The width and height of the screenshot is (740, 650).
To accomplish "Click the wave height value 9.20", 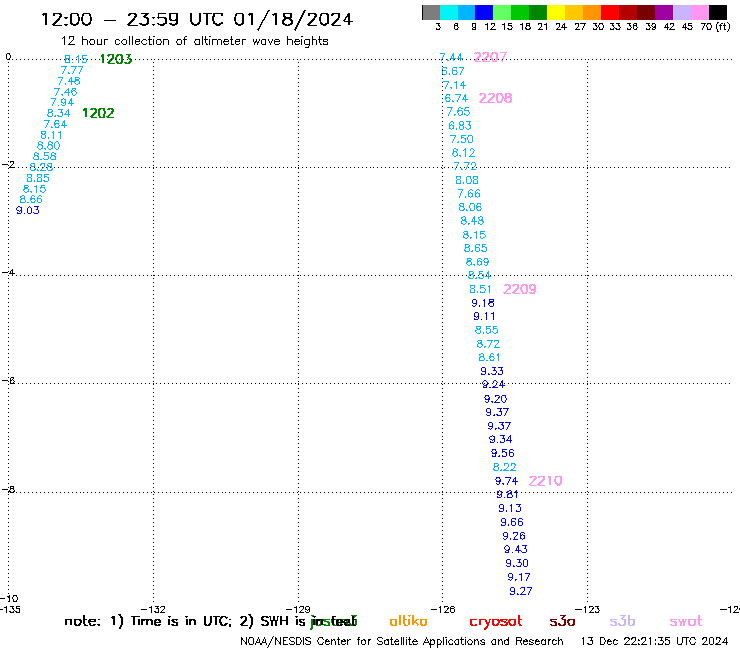I will [x=496, y=399].
